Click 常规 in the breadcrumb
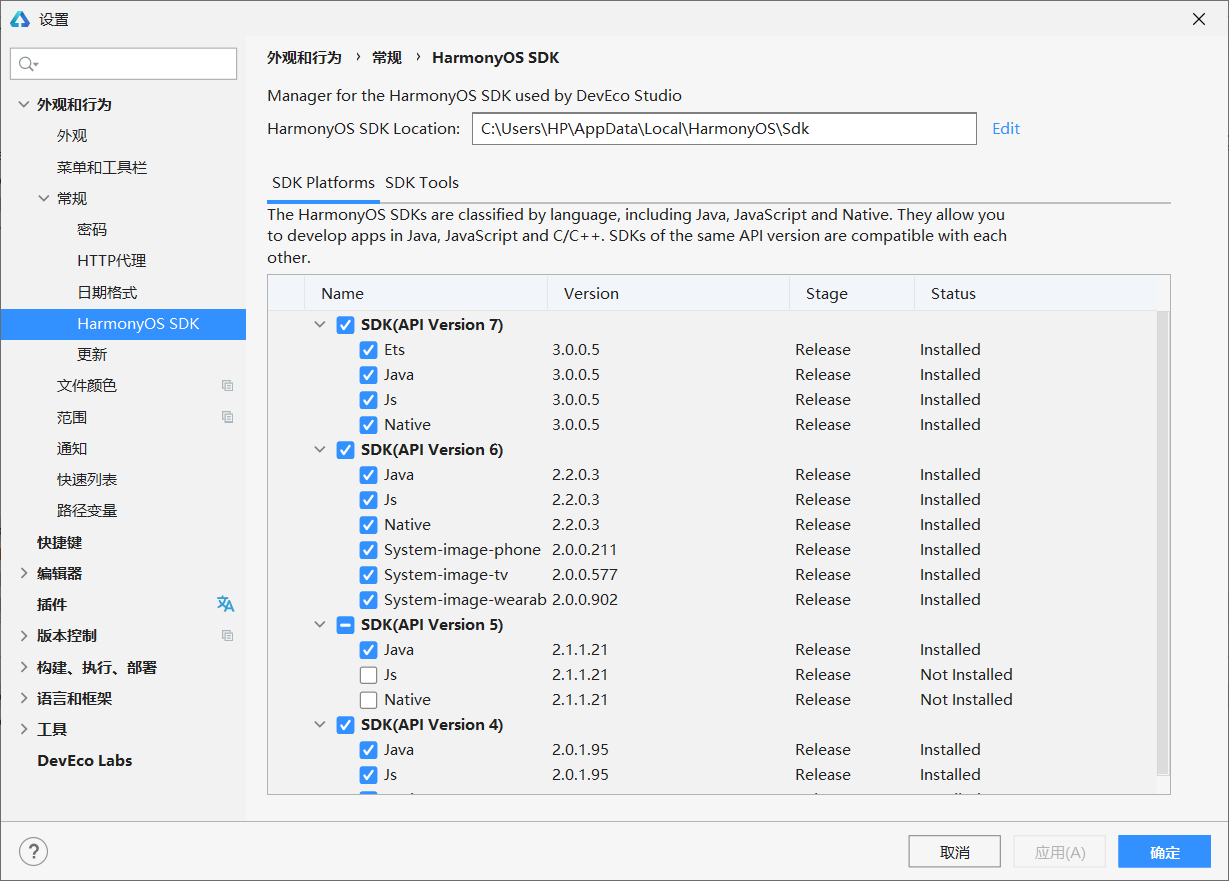The height and width of the screenshot is (881, 1229). (x=387, y=58)
